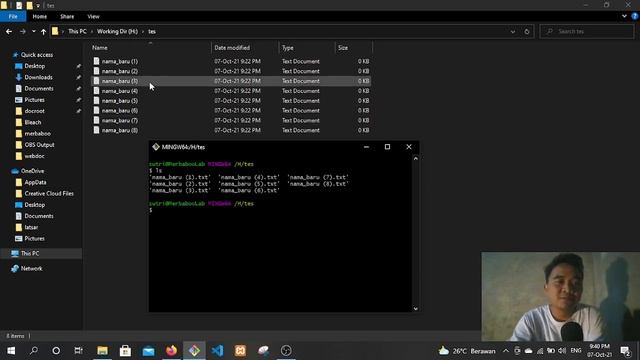Open the notification center icon

pos(625,351)
